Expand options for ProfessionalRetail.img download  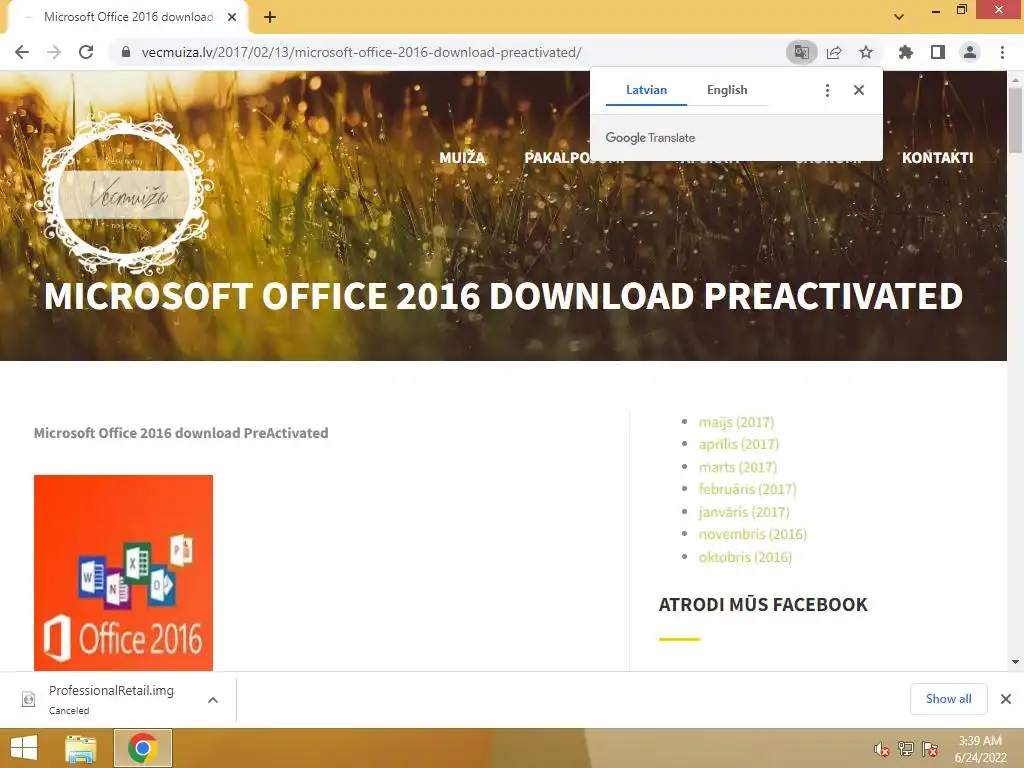pos(213,700)
